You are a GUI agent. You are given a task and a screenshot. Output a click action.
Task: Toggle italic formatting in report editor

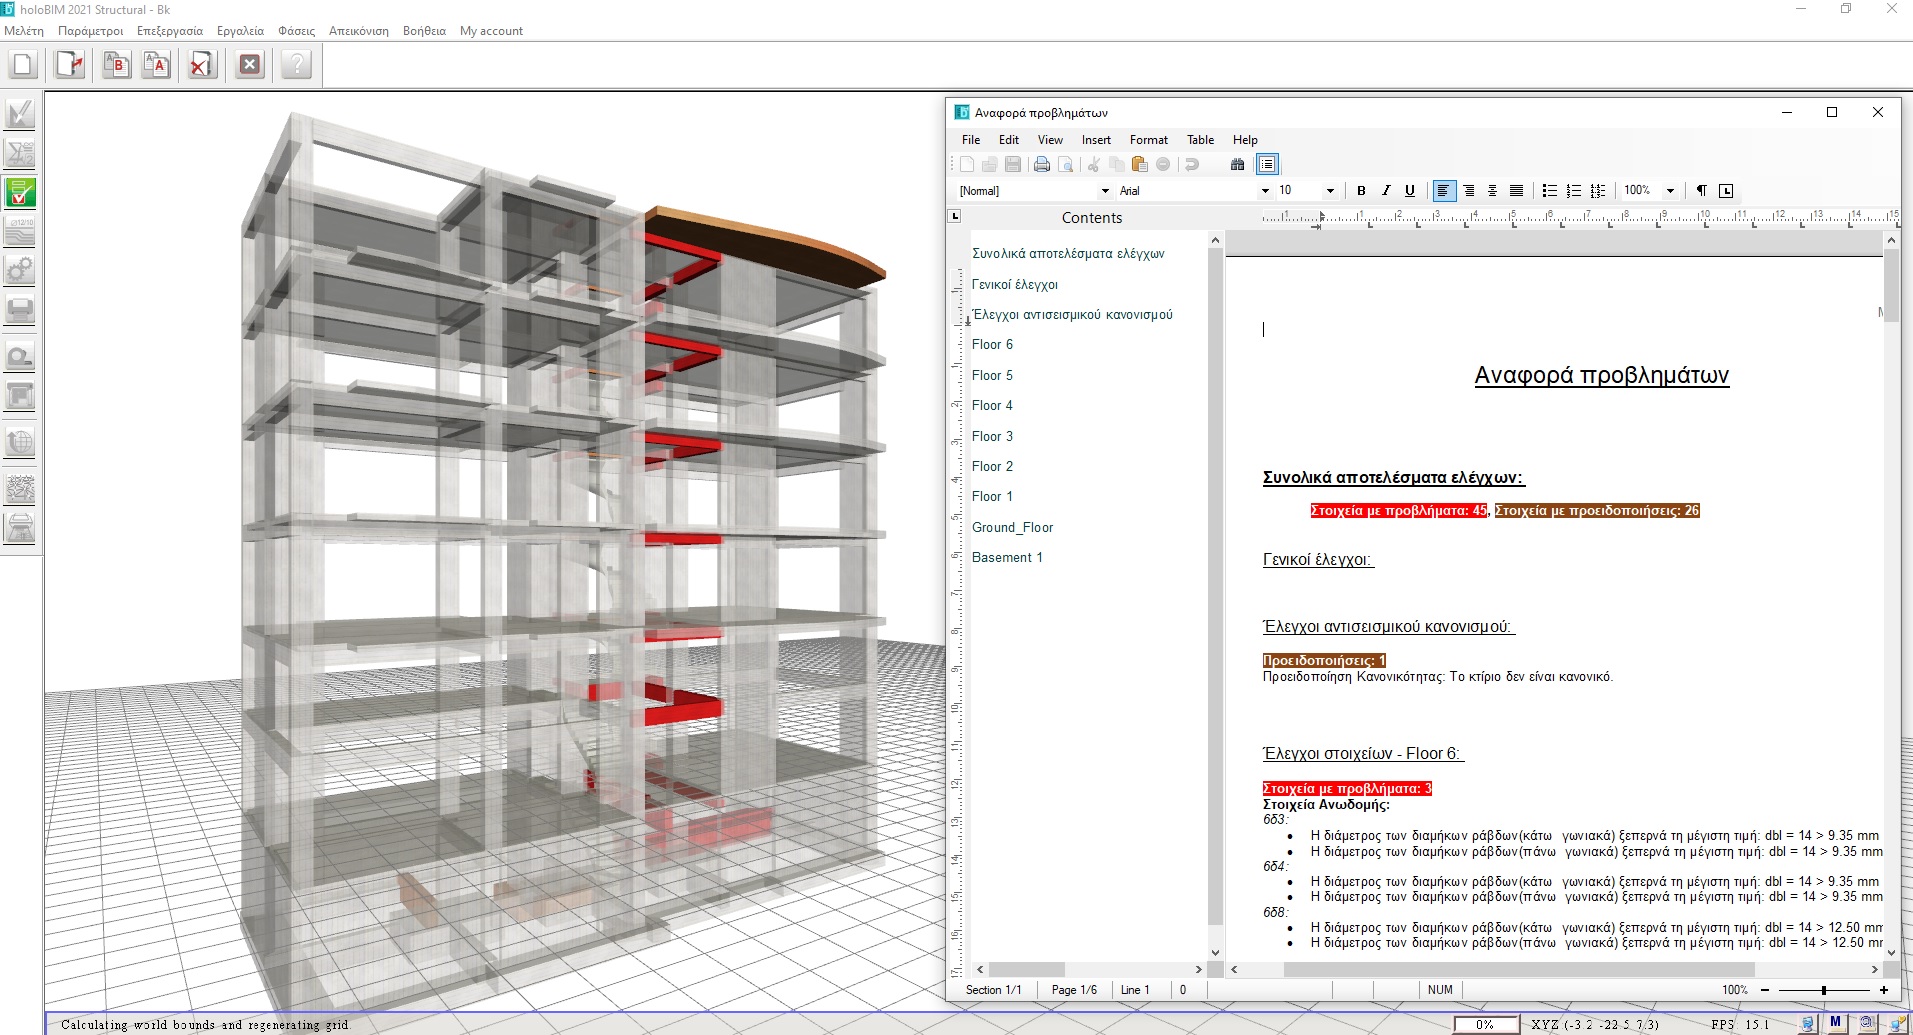coord(1385,191)
